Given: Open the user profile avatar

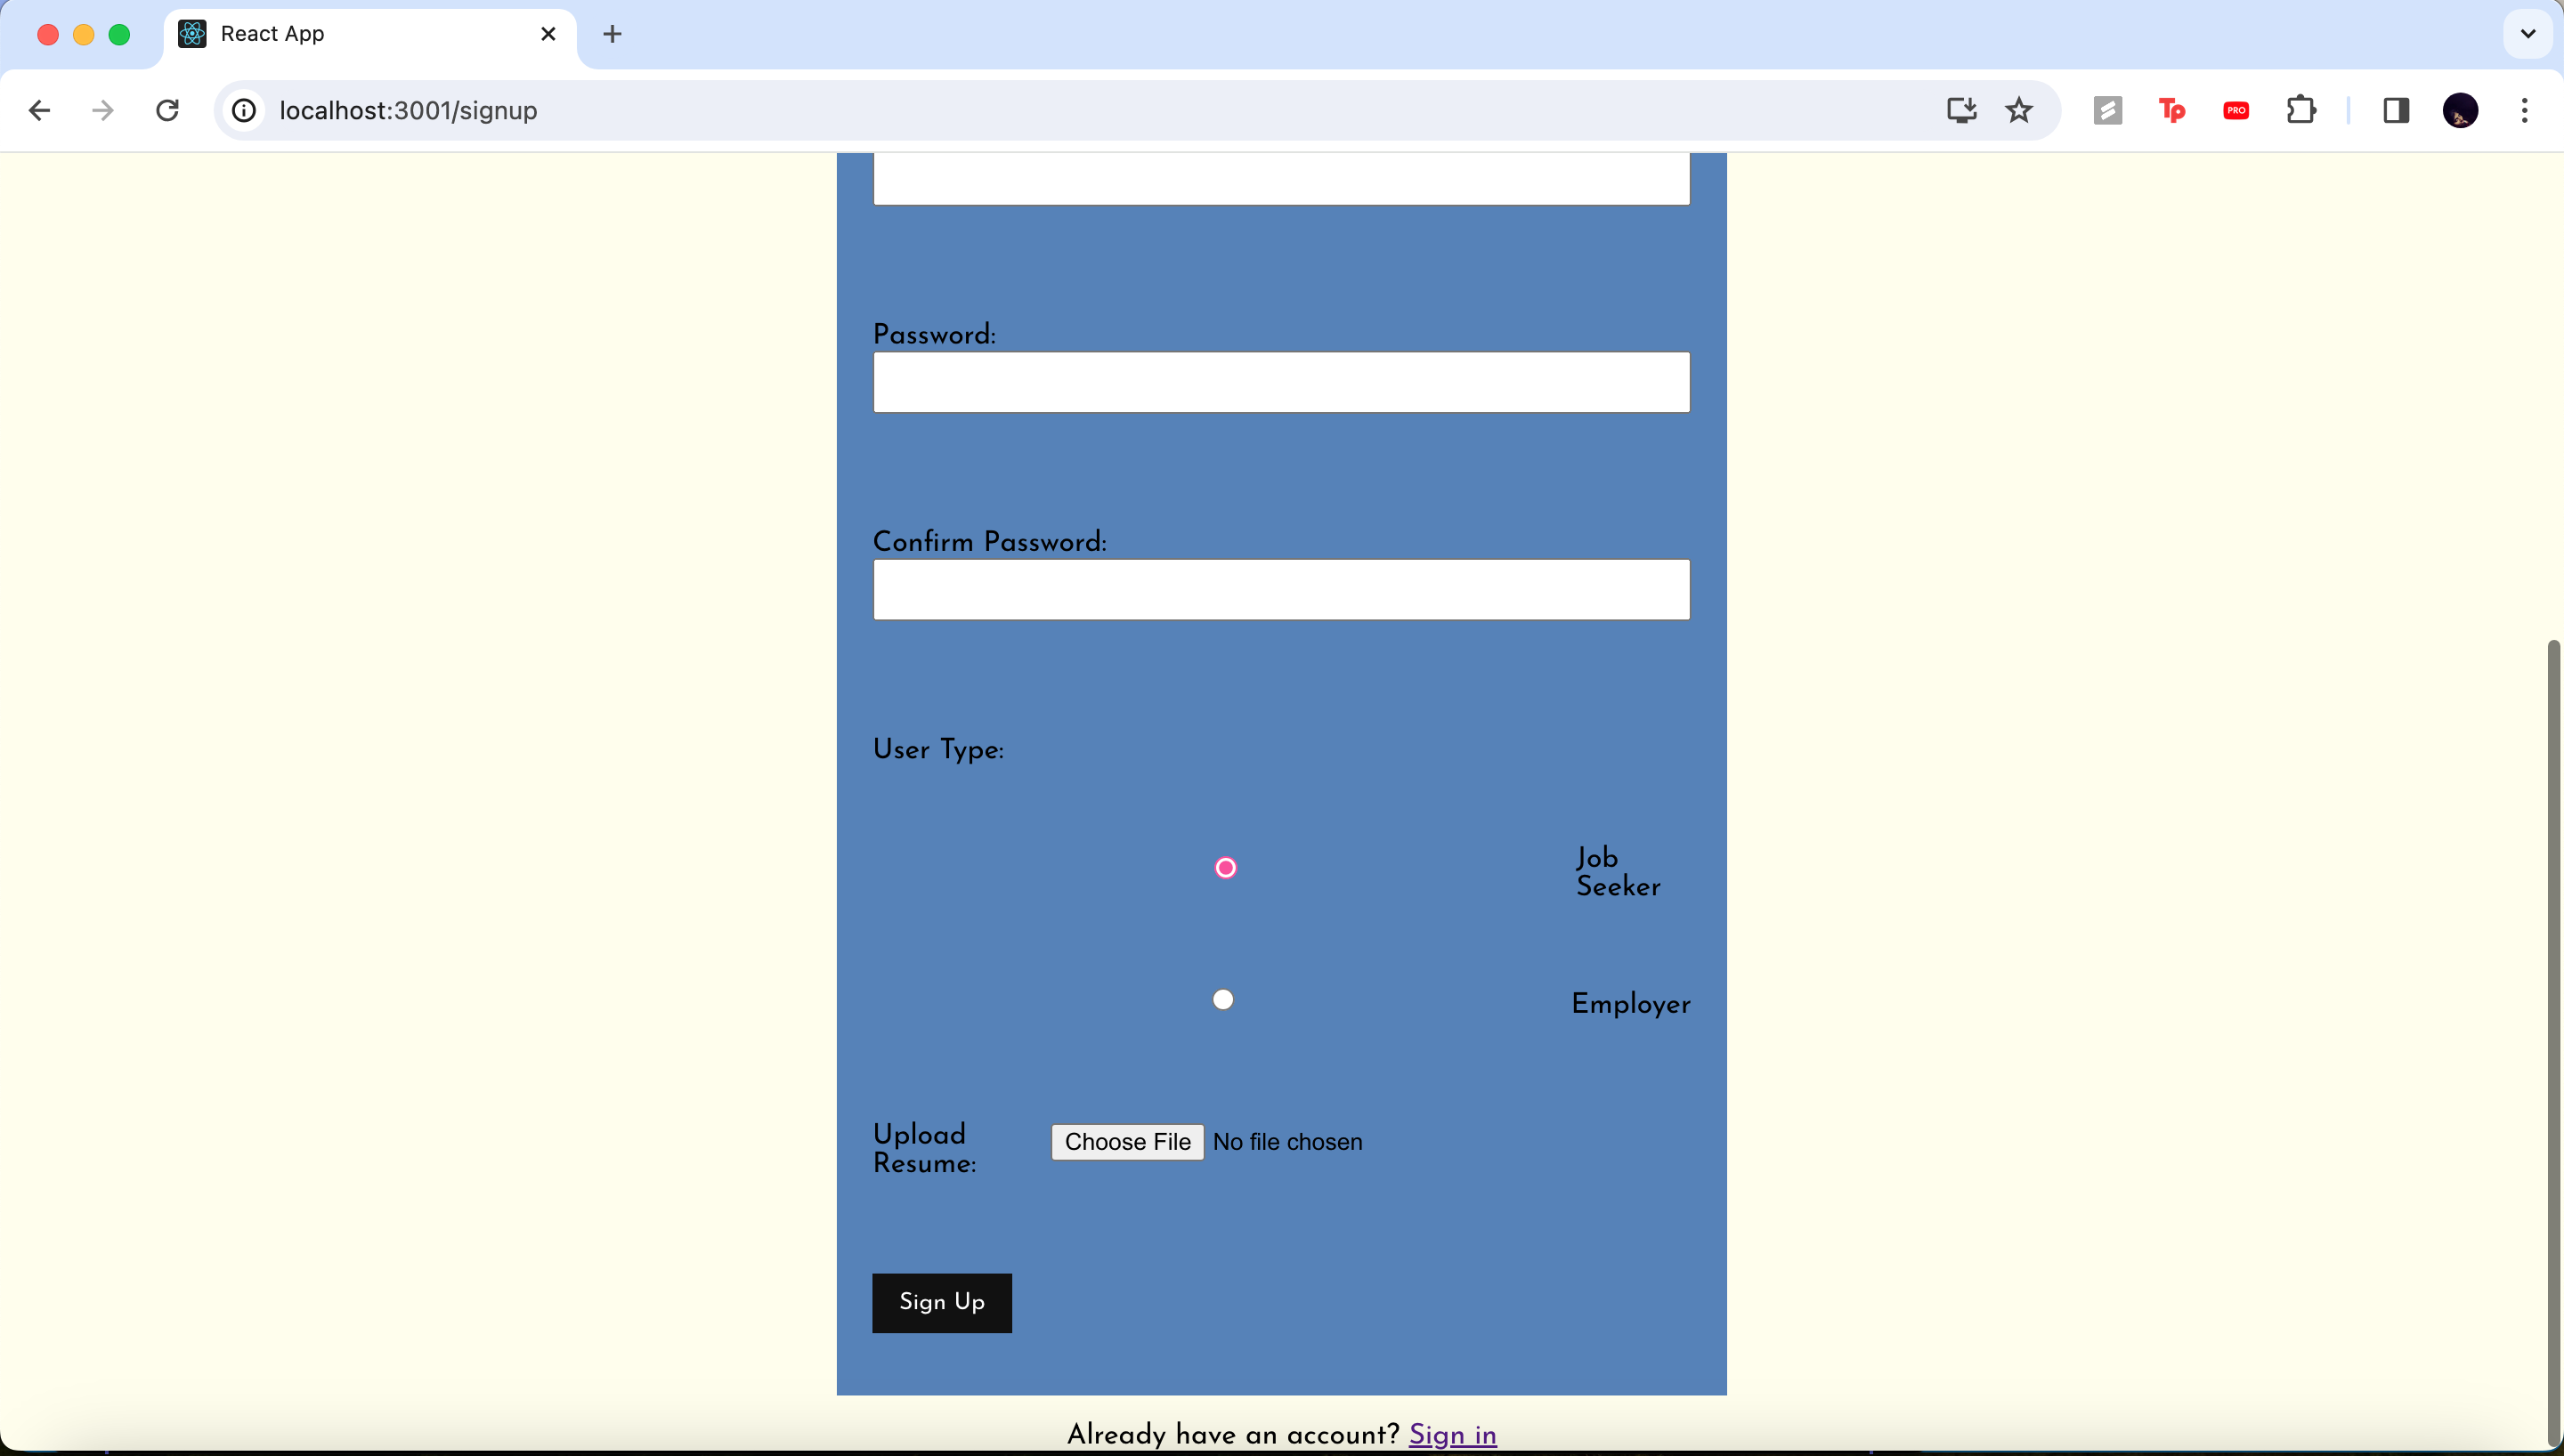Looking at the screenshot, I should pyautogui.click(x=2460, y=110).
